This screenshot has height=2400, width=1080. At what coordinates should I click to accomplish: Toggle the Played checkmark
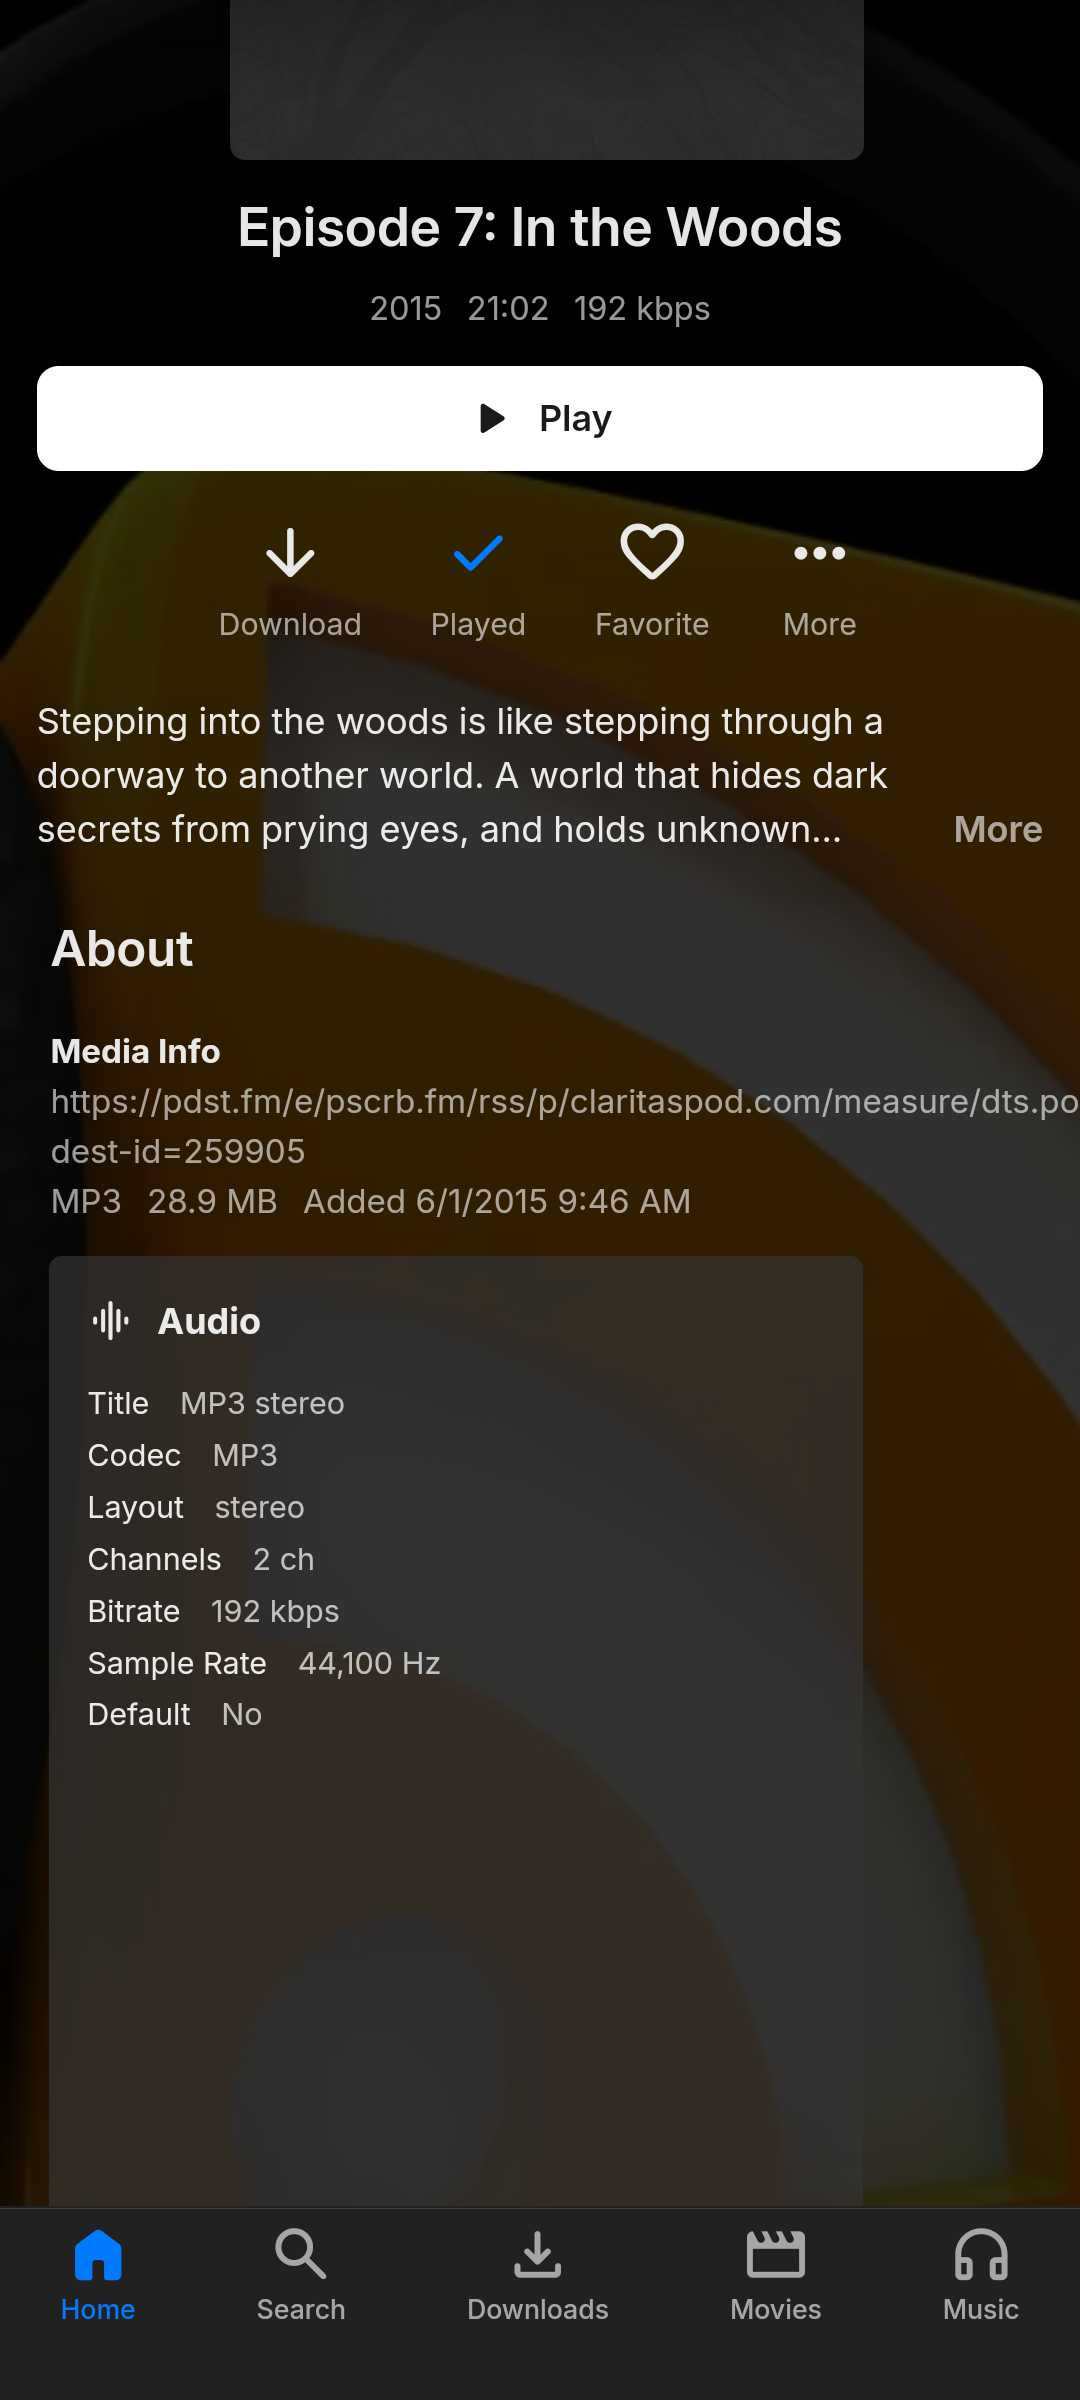(x=478, y=554)
